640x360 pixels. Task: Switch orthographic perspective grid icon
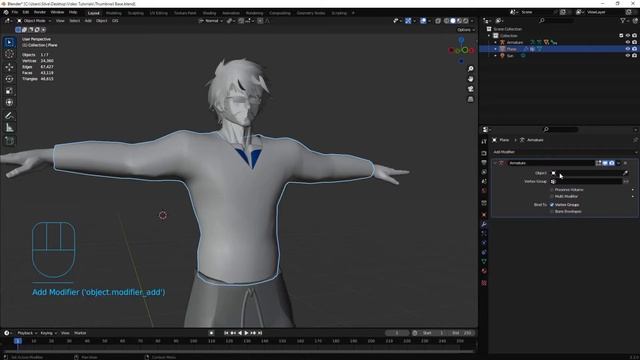pyautogui.click(x=471, y=99)
